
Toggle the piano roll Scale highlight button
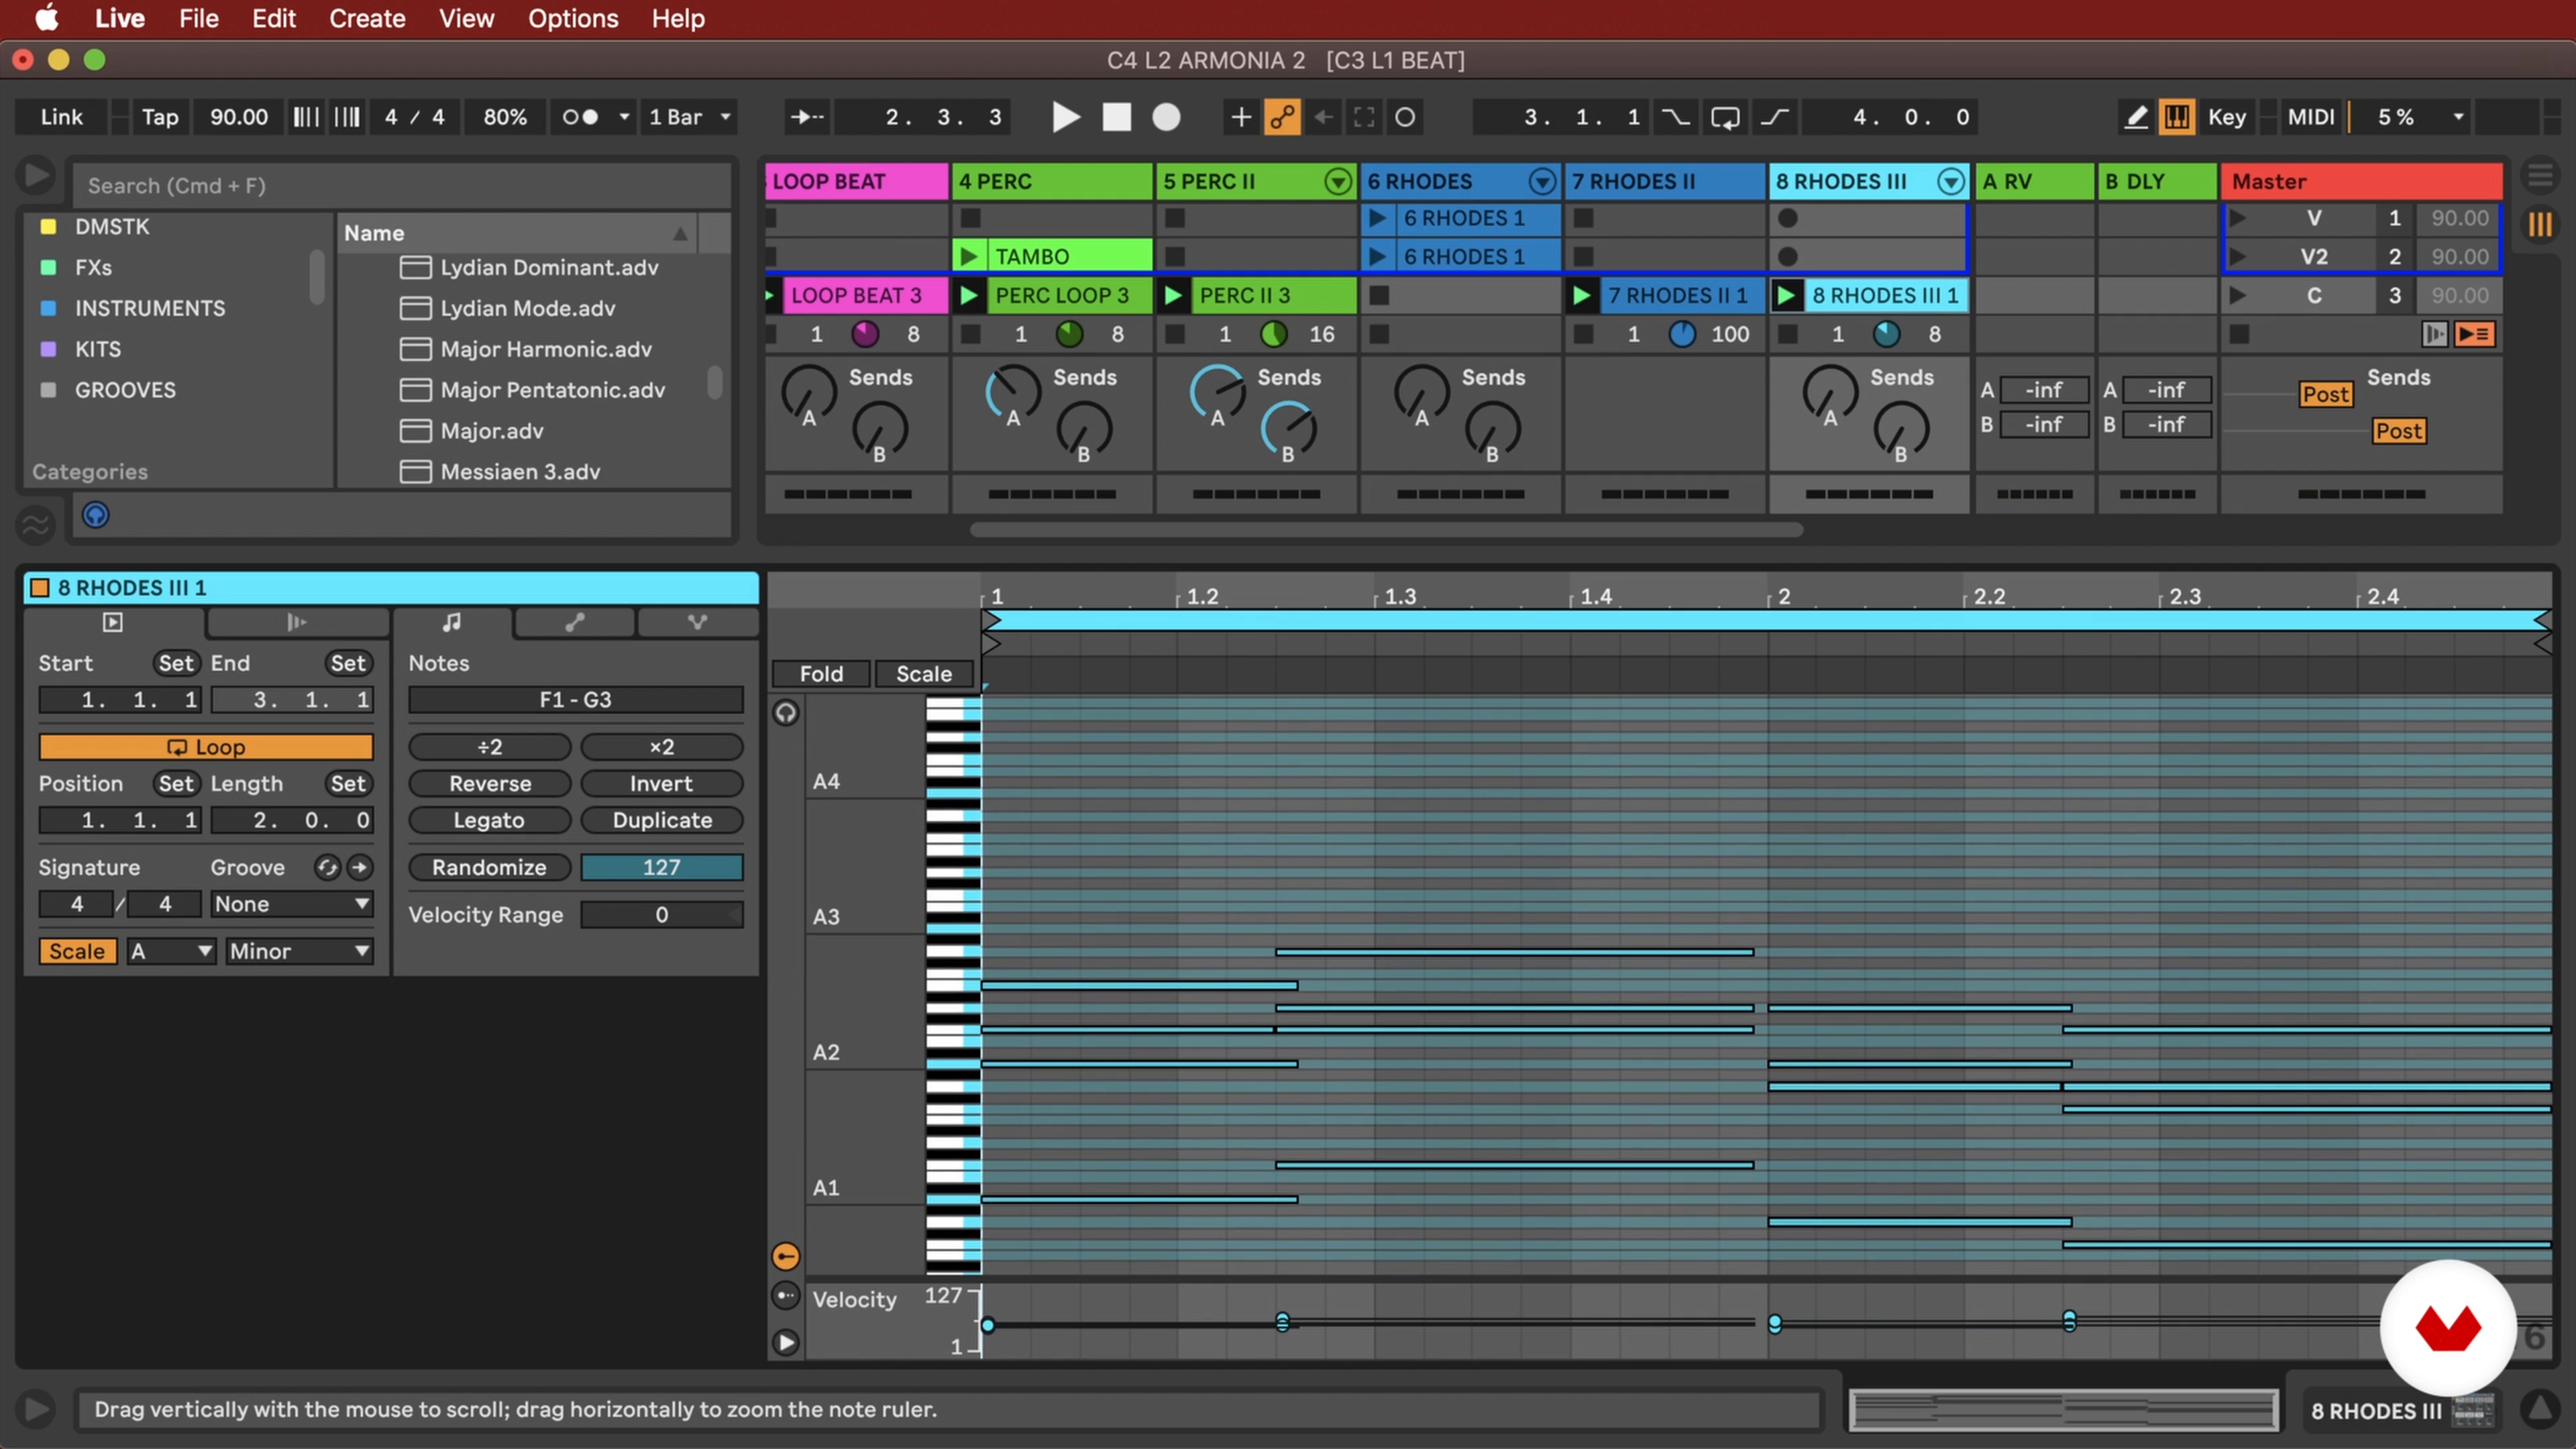pyautogui.click(x=924, y=674)
